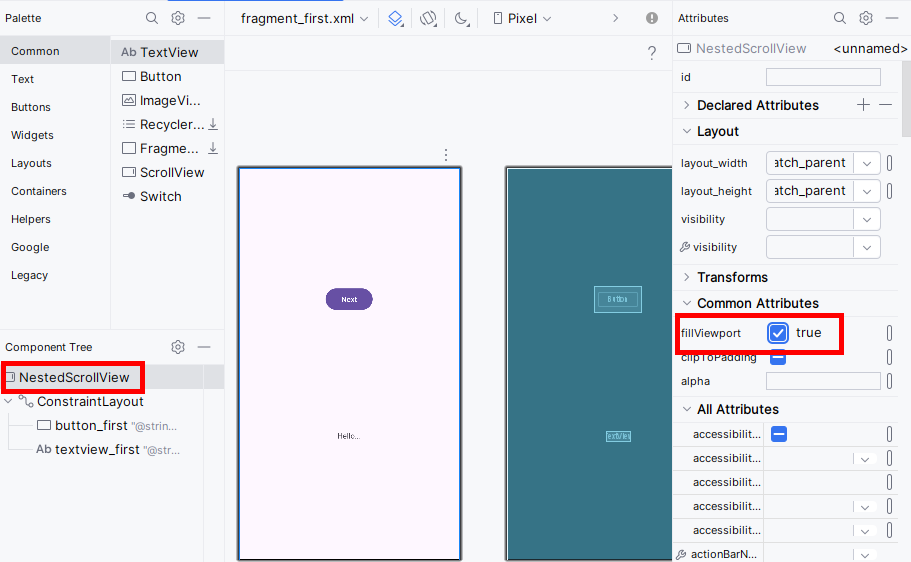Select the Buttons palette category

pos(31,107)
